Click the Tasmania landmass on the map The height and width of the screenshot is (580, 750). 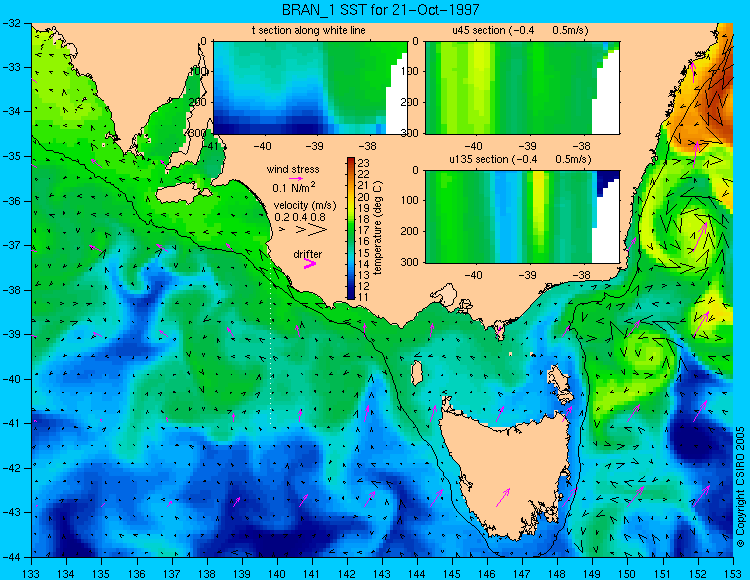[507, 473]
